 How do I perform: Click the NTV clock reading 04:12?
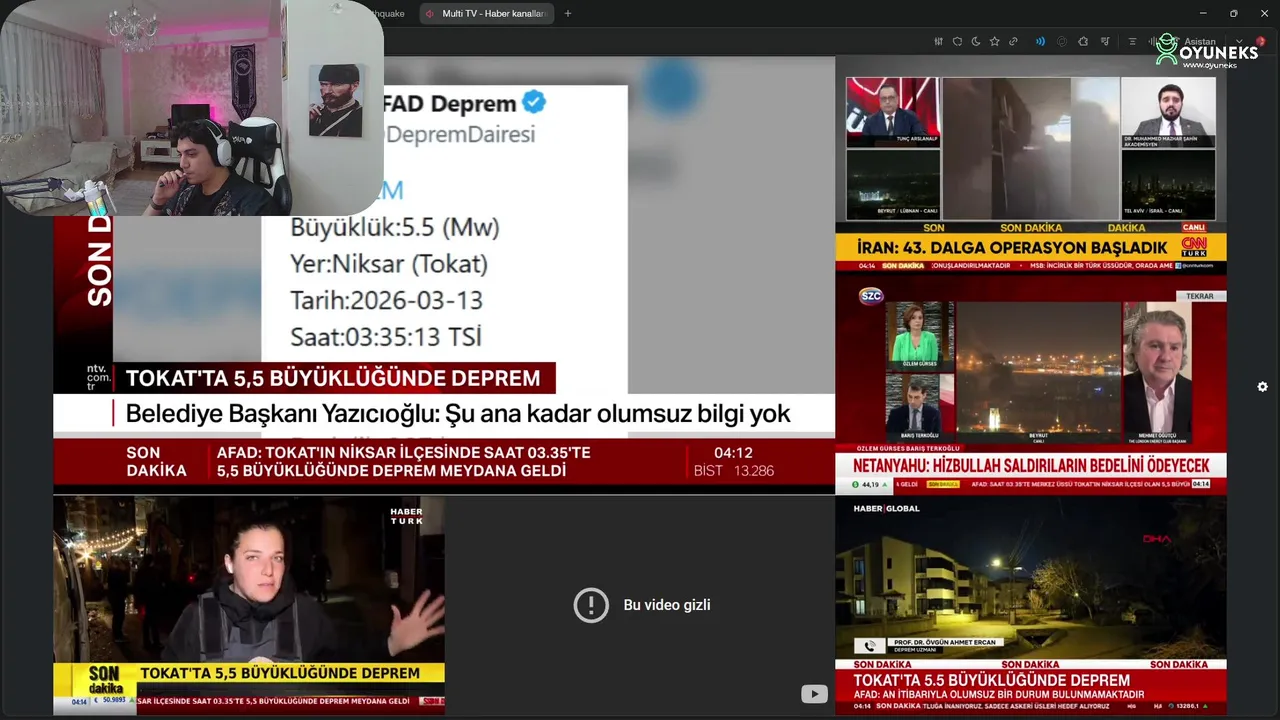(733, 453)
